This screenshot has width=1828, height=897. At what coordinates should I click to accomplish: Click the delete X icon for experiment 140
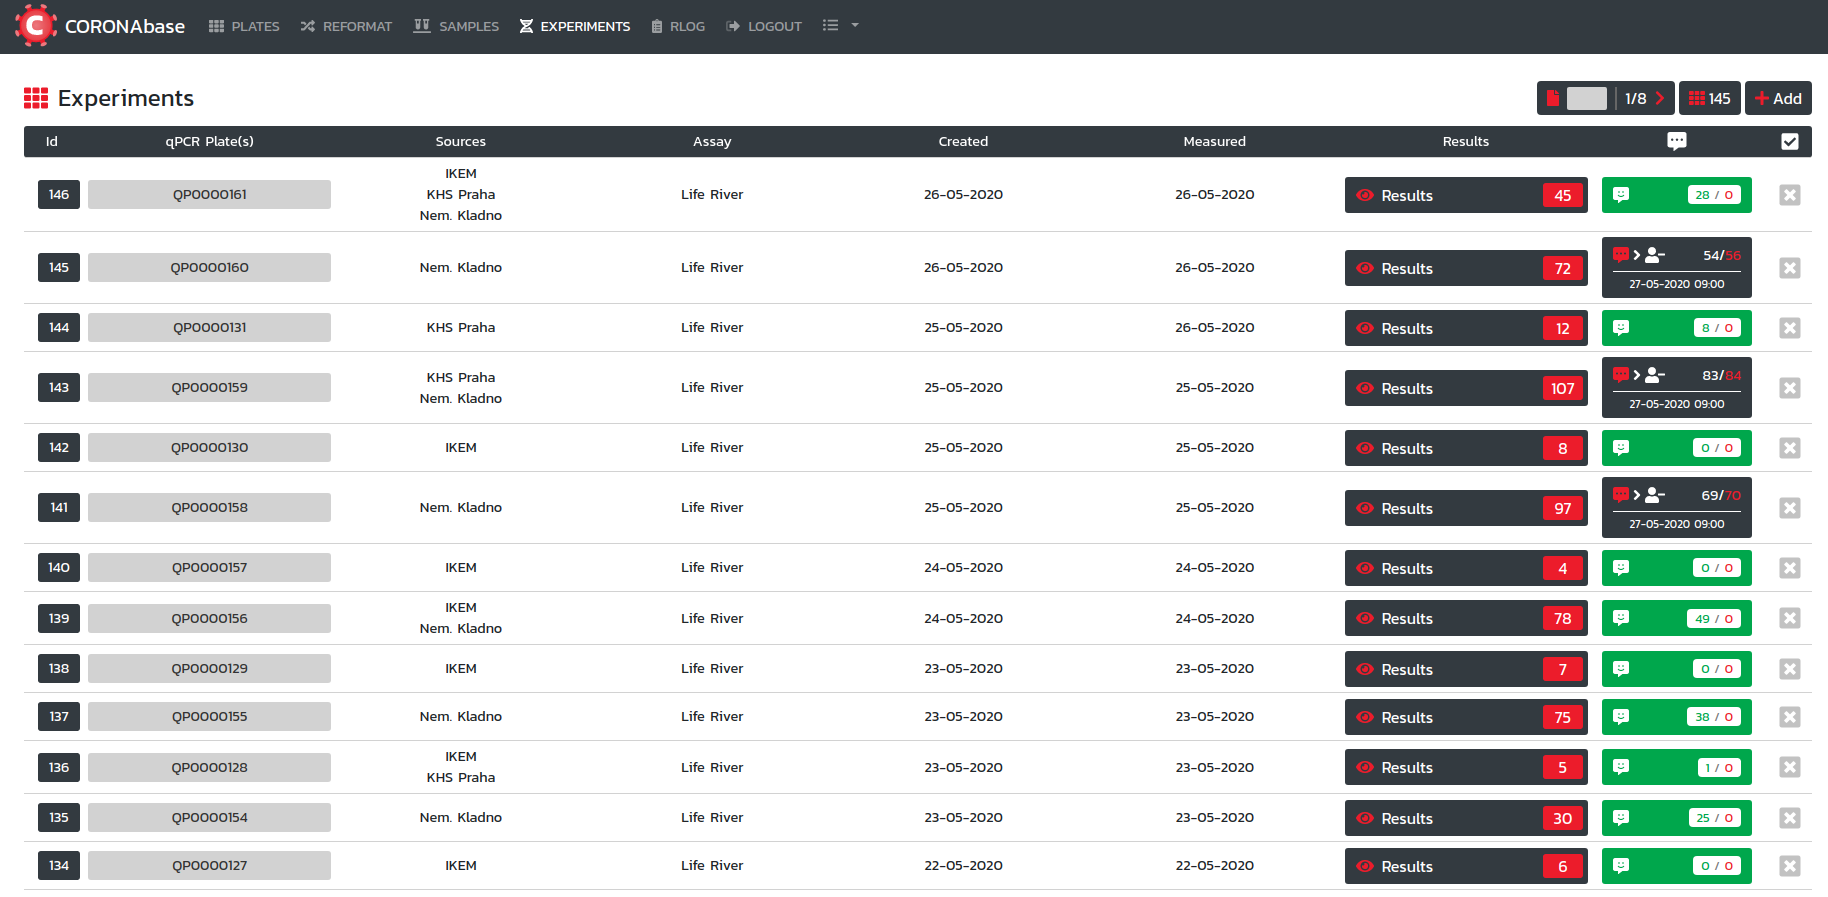click(1789, 568)
